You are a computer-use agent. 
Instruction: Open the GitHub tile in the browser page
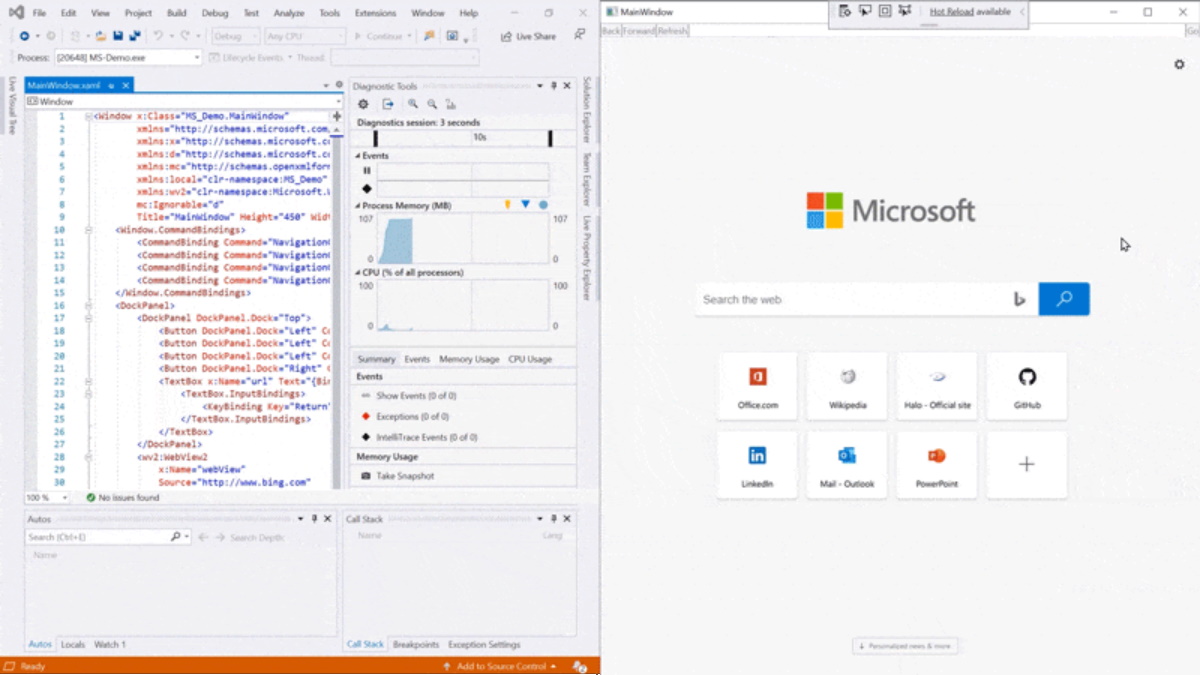click(x=1027, y=387)
